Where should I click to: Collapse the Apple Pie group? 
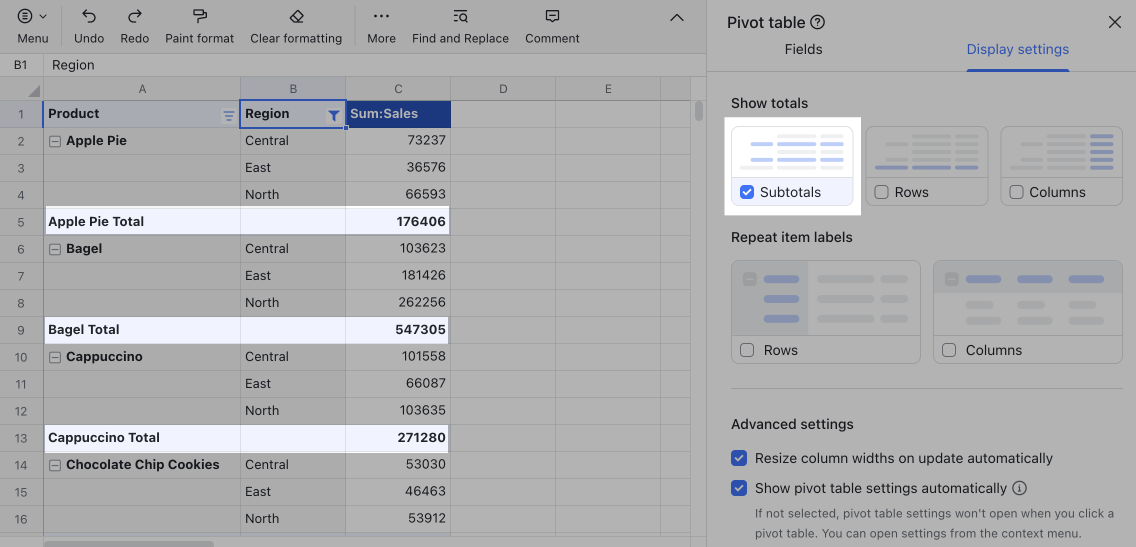click(x=55, y=141)
